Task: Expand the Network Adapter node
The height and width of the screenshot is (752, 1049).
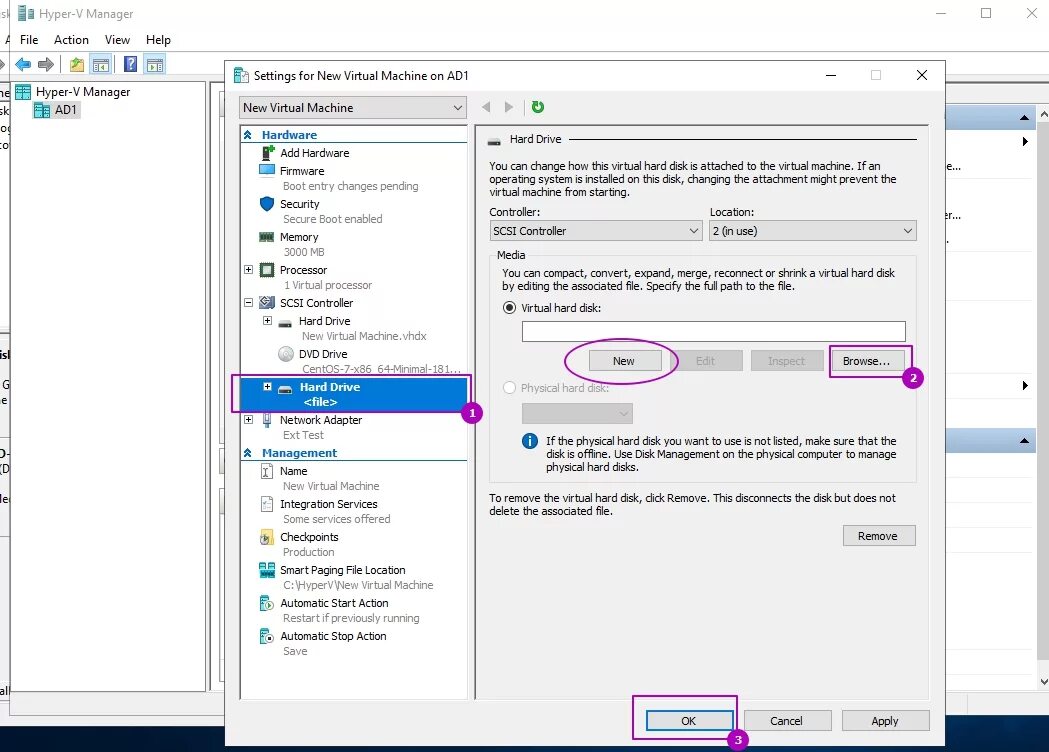Action: 248,419
